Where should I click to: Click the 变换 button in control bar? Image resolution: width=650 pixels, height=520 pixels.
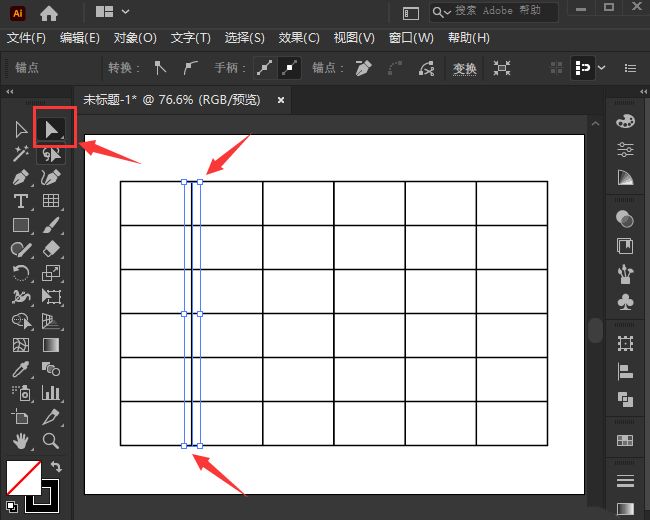(464, 68)
